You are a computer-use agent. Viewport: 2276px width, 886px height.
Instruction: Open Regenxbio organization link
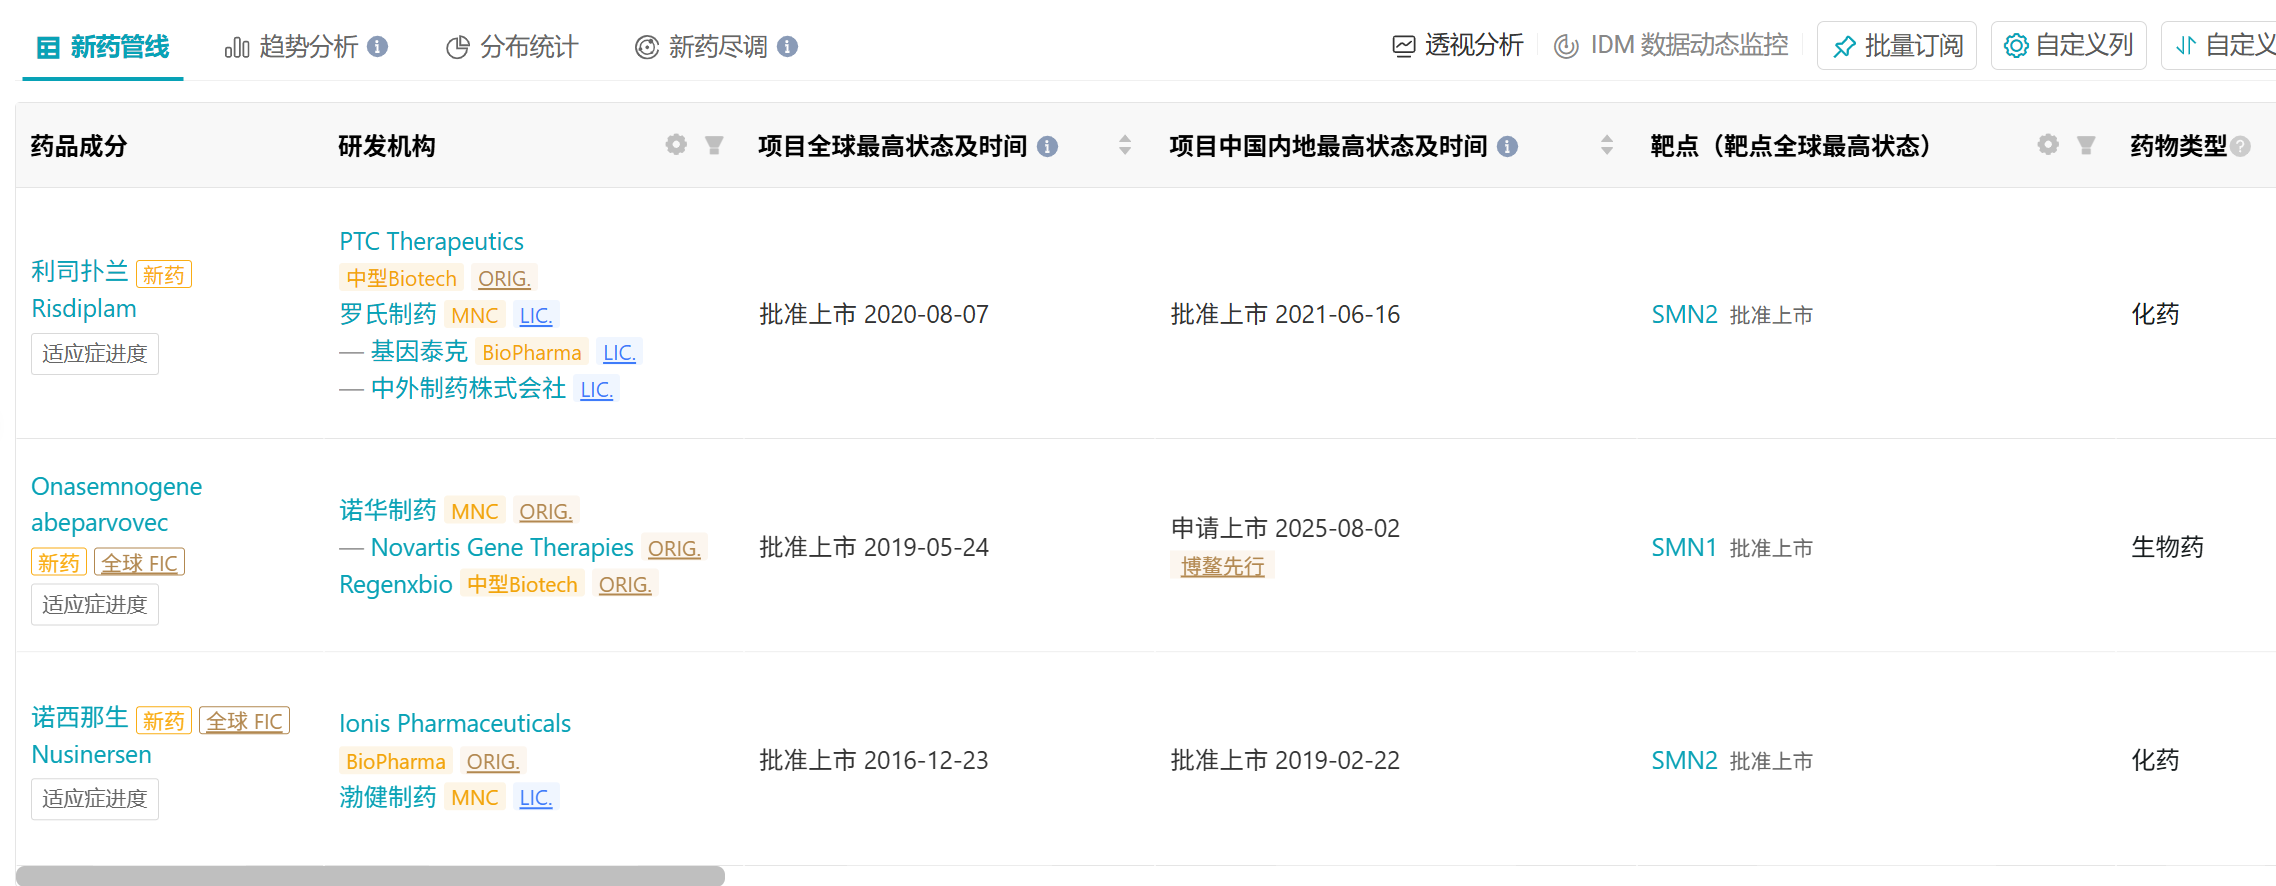click(396, 585)
